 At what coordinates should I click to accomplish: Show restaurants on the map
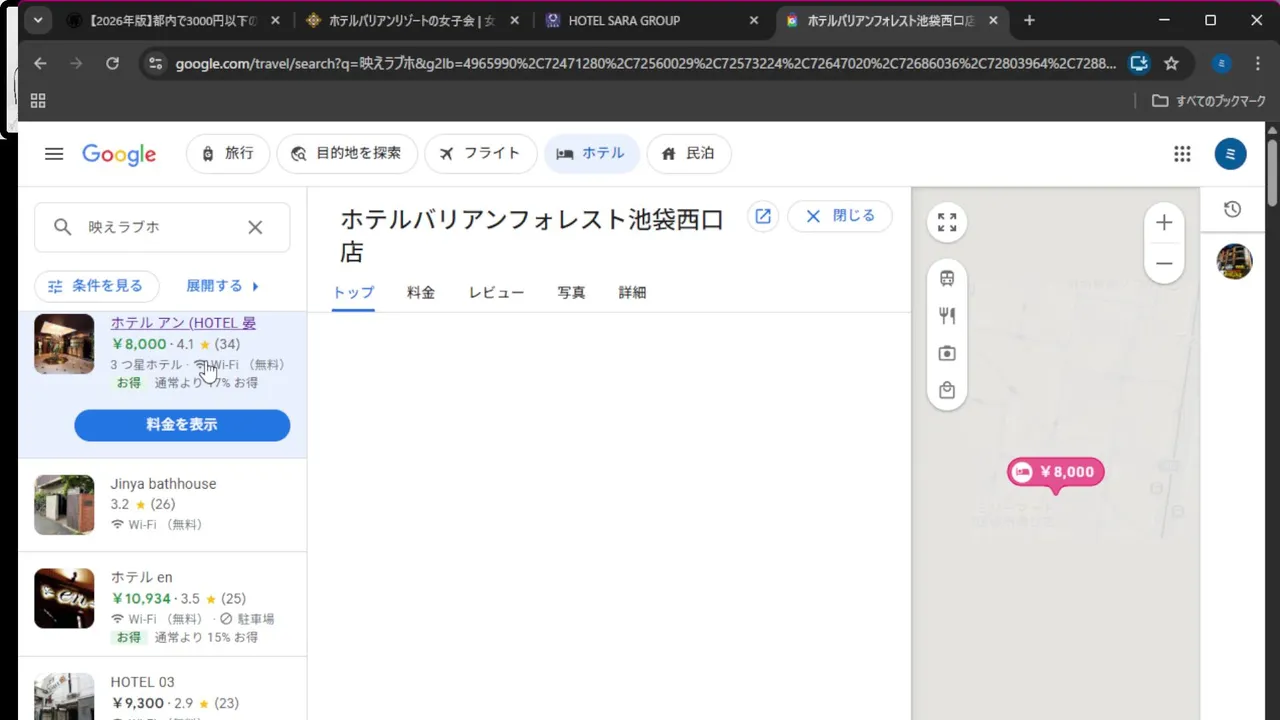click(x=947, y=316)
